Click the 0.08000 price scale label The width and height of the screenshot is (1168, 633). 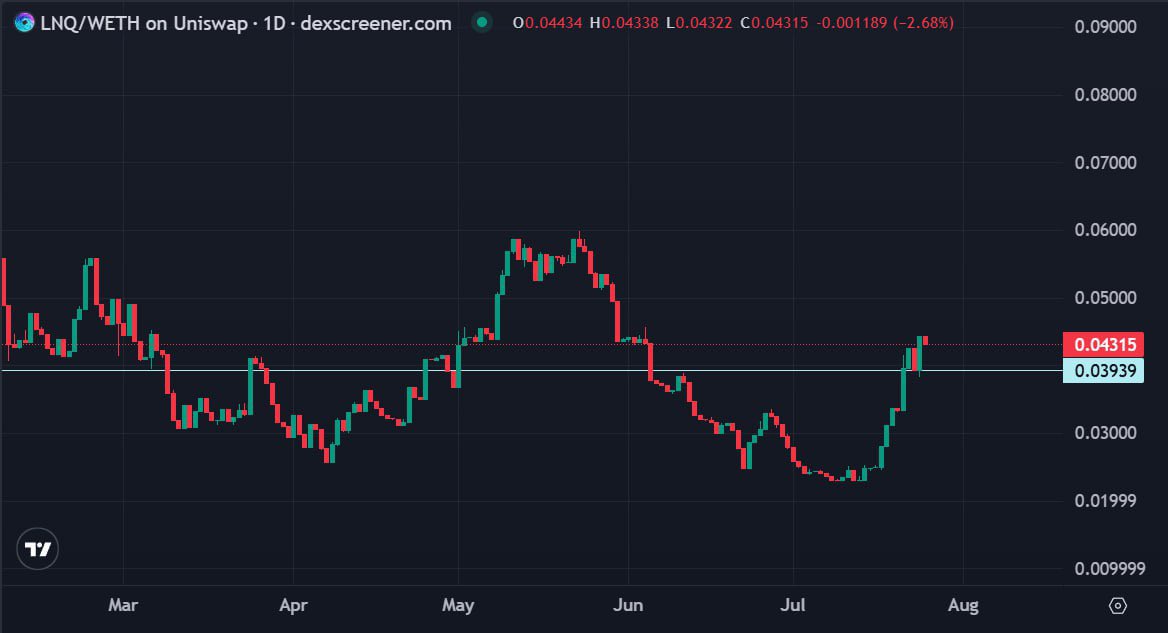[x=1105, y=95]
